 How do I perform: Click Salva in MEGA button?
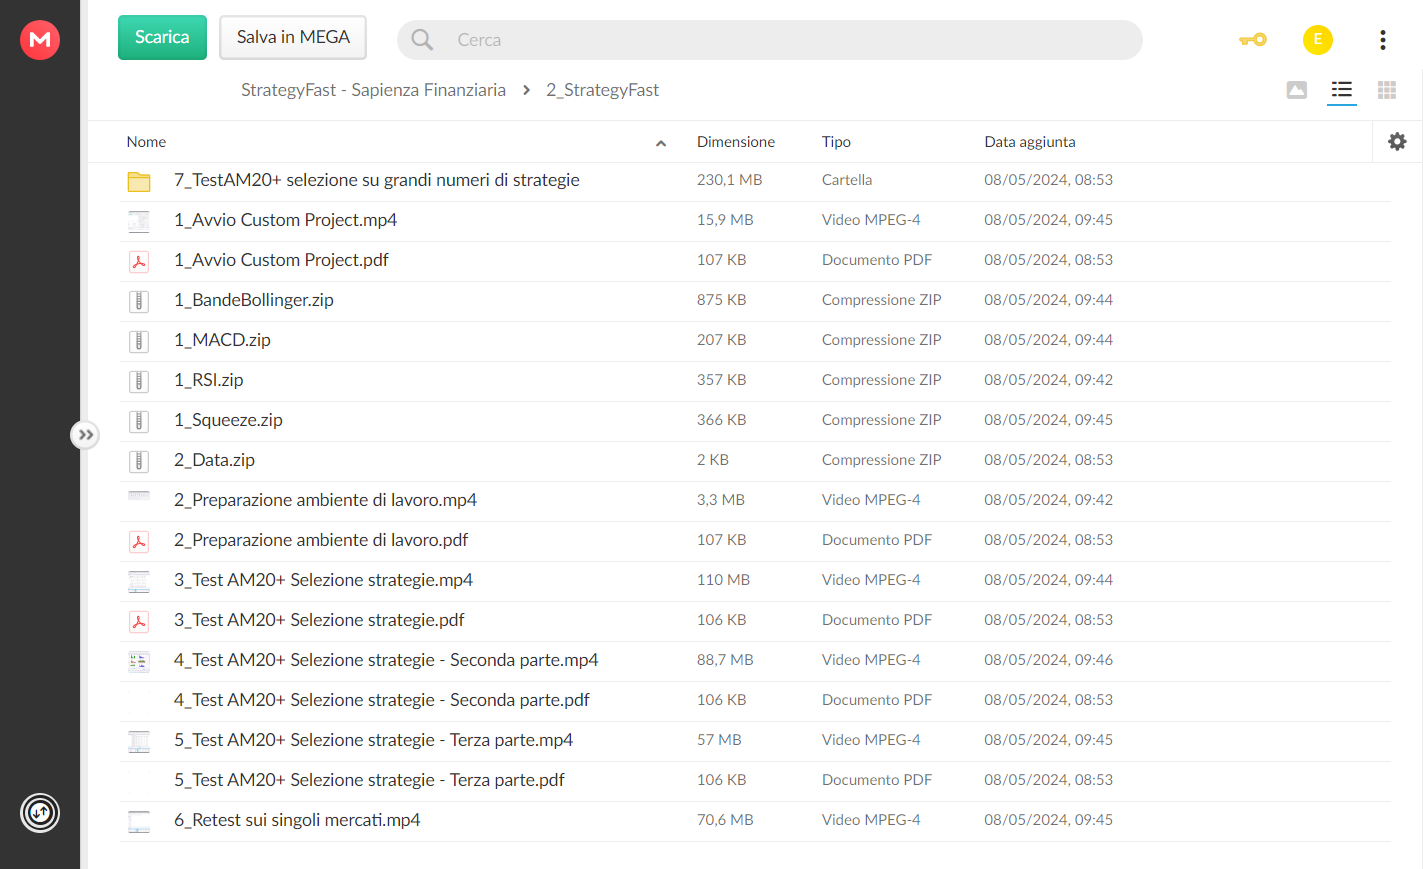click(x=293, y=38)
